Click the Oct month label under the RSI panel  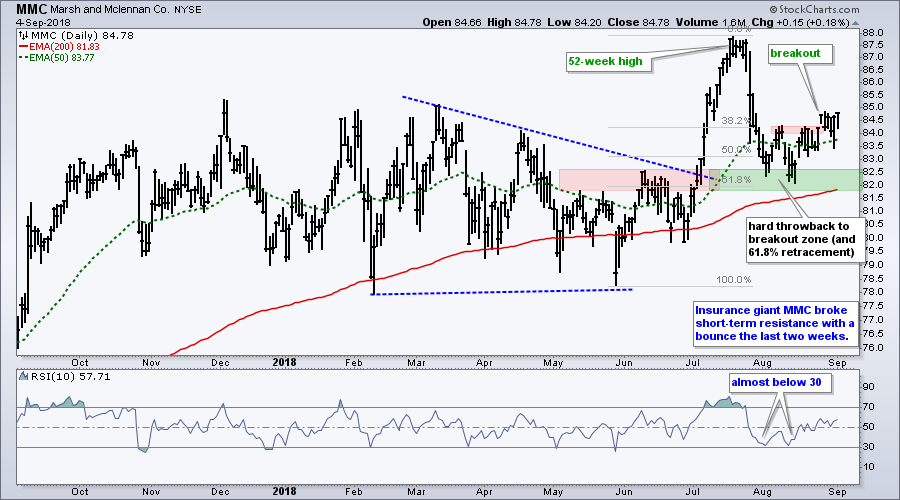tap(80, 492)
